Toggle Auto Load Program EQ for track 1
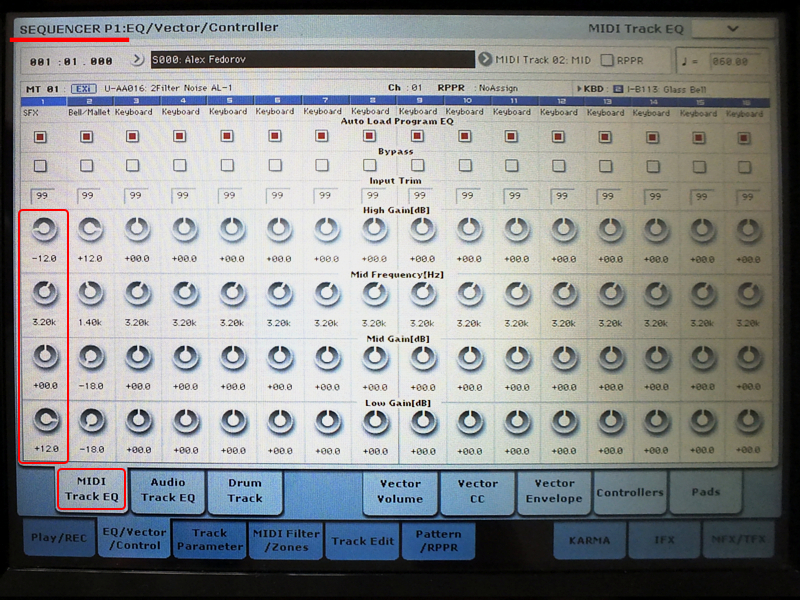This screenshot has height=600, width=800. [40, 137]
